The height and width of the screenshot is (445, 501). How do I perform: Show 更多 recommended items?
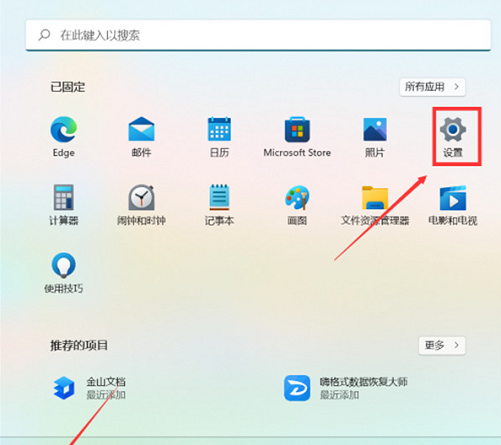coord(442,346)
